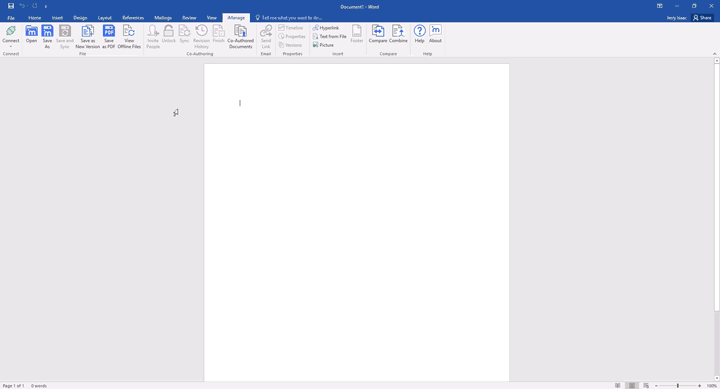
Task: Switch to the Insert tab
Action: [x=57, y=18]
